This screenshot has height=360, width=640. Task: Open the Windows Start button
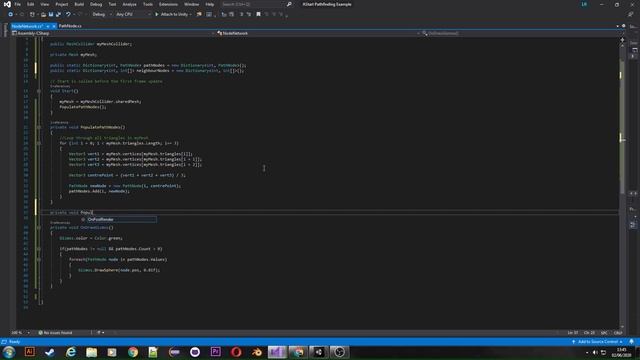click(9, 352)
